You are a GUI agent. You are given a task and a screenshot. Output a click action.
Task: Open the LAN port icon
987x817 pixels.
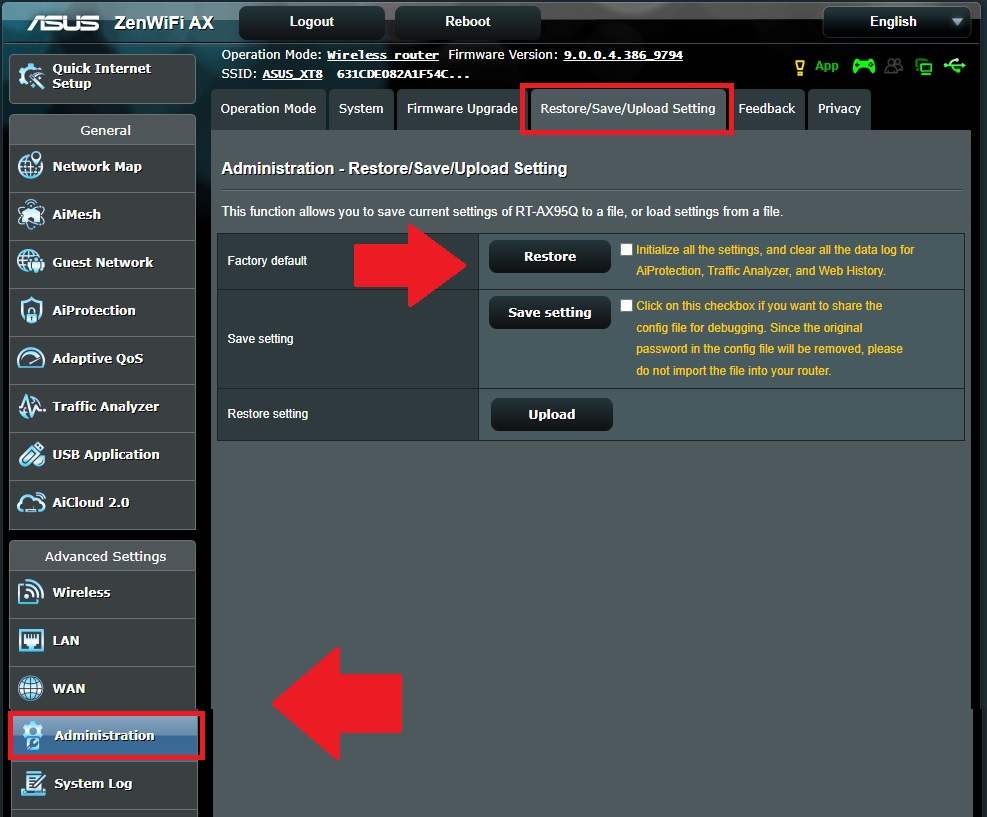(30, 640)
